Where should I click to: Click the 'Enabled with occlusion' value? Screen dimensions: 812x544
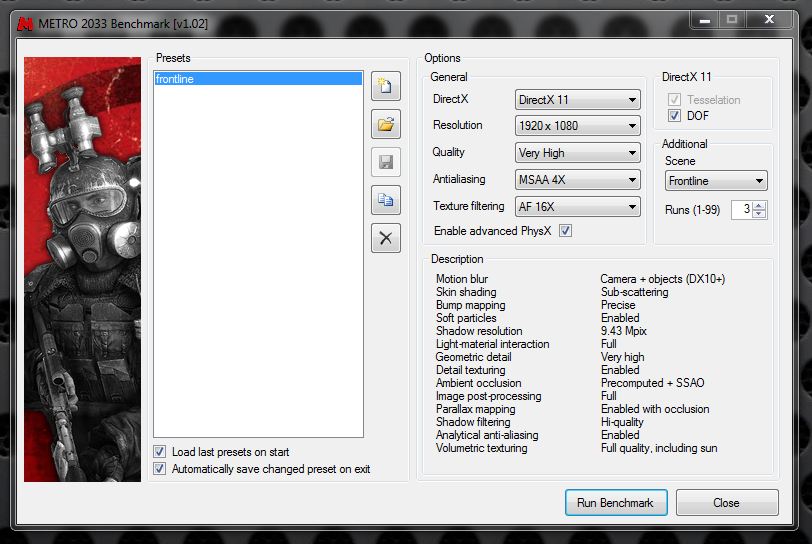pos(655,409)
